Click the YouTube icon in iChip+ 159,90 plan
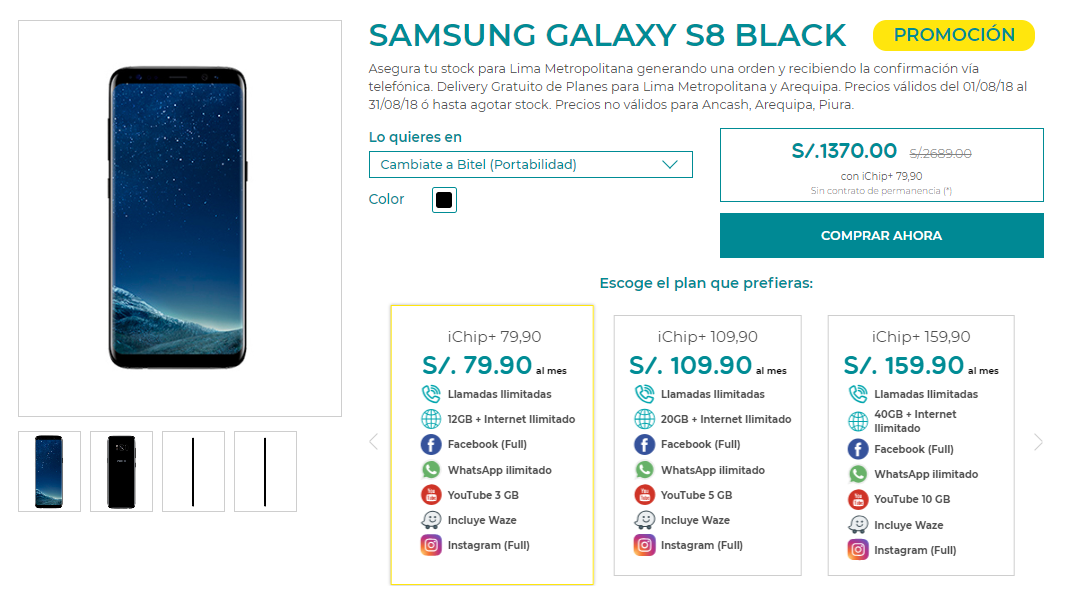Viewport: 1066px width, 599px height. [858, 500]
